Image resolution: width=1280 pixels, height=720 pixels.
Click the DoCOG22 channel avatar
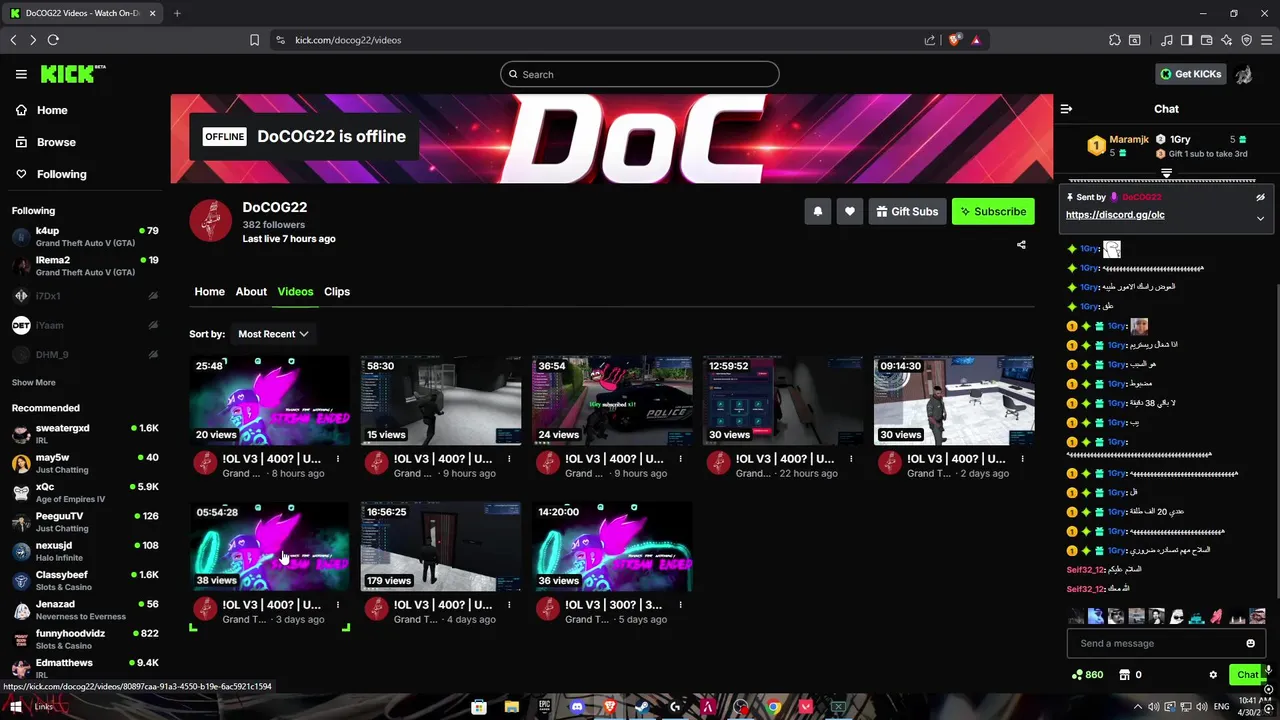coord(211,221)
